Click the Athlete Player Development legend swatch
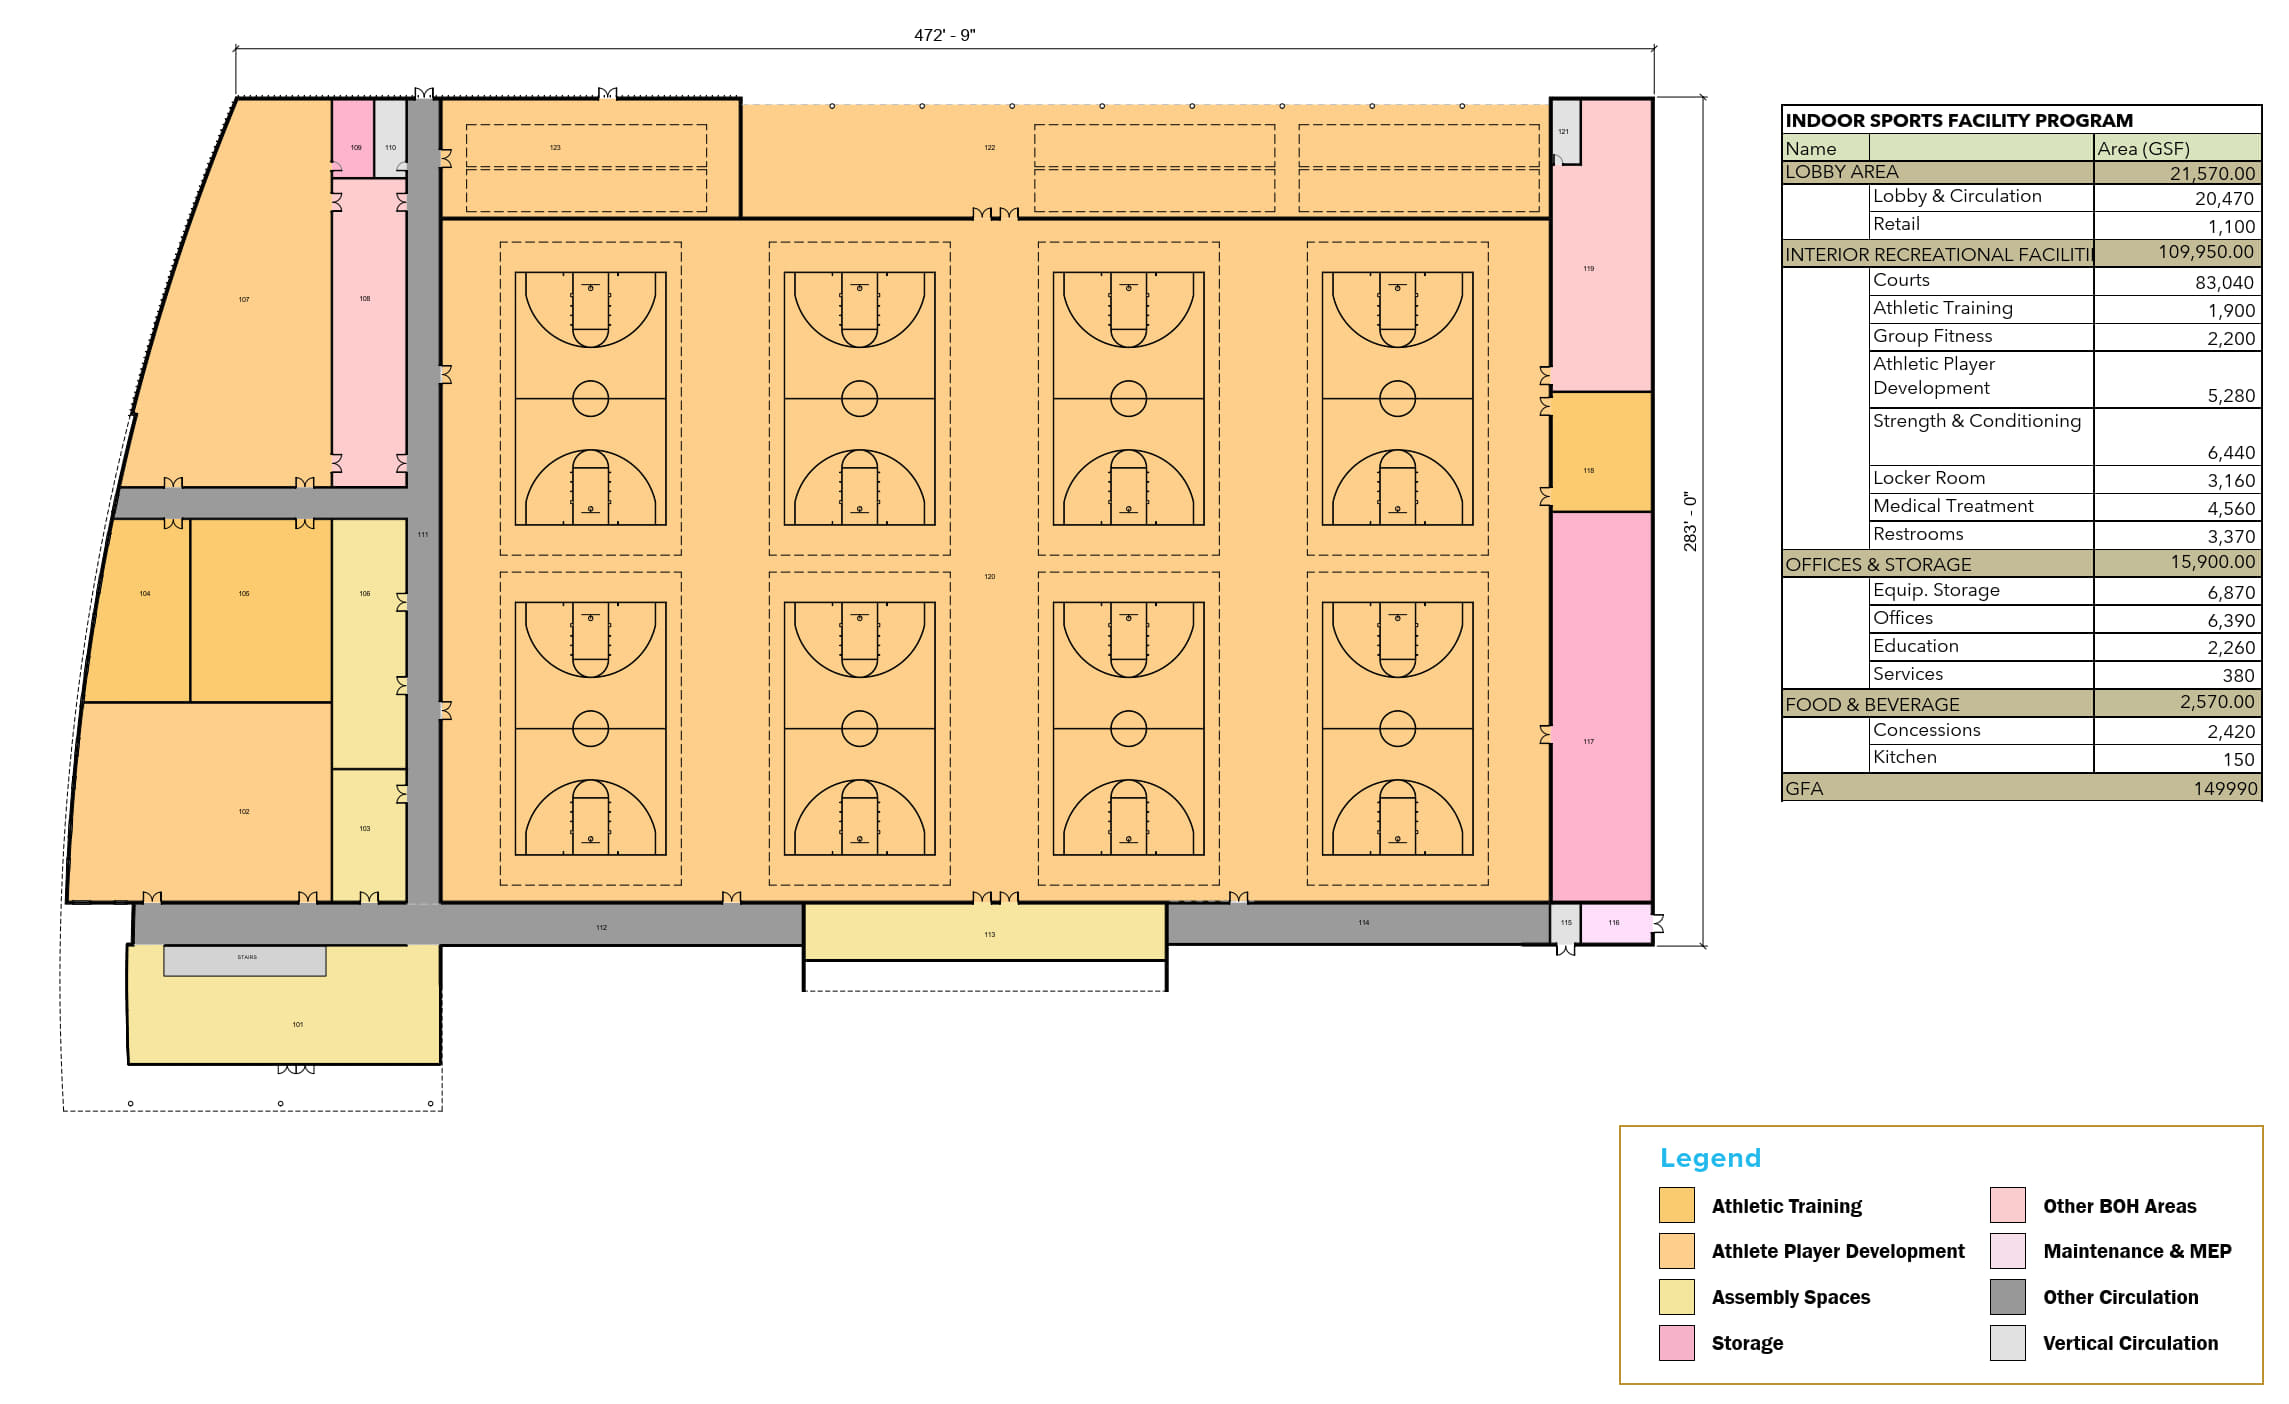This screenshot has width=2289, height=1404. coord(1676,1251)
